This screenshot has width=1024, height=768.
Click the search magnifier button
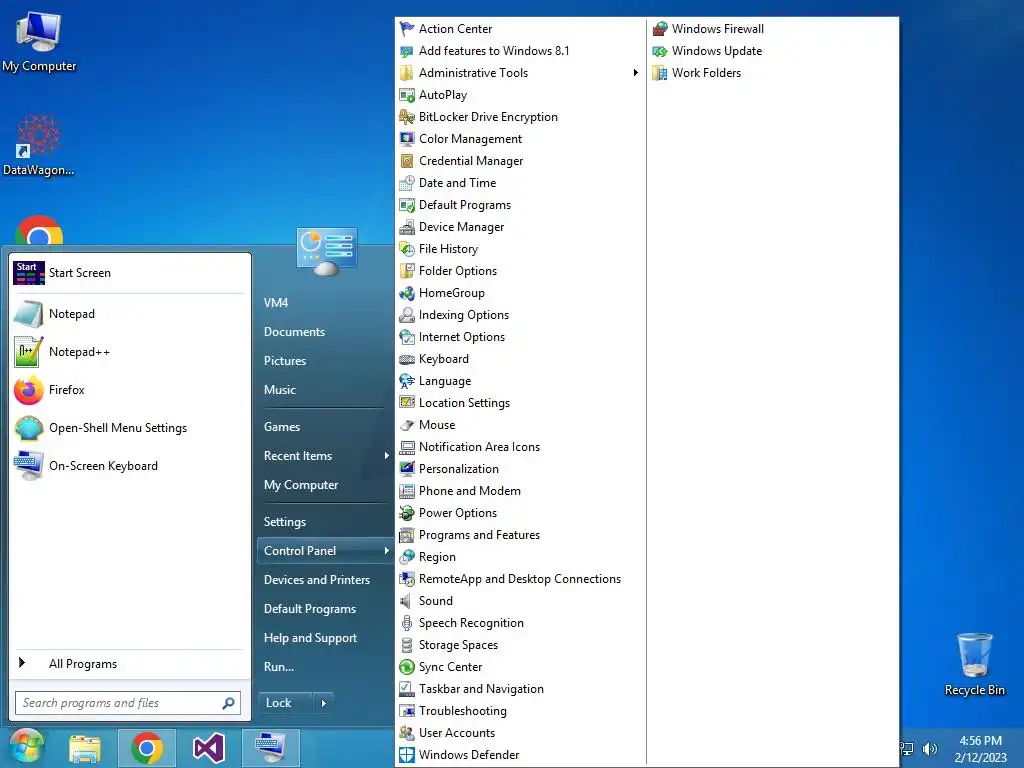coord(229,703)
